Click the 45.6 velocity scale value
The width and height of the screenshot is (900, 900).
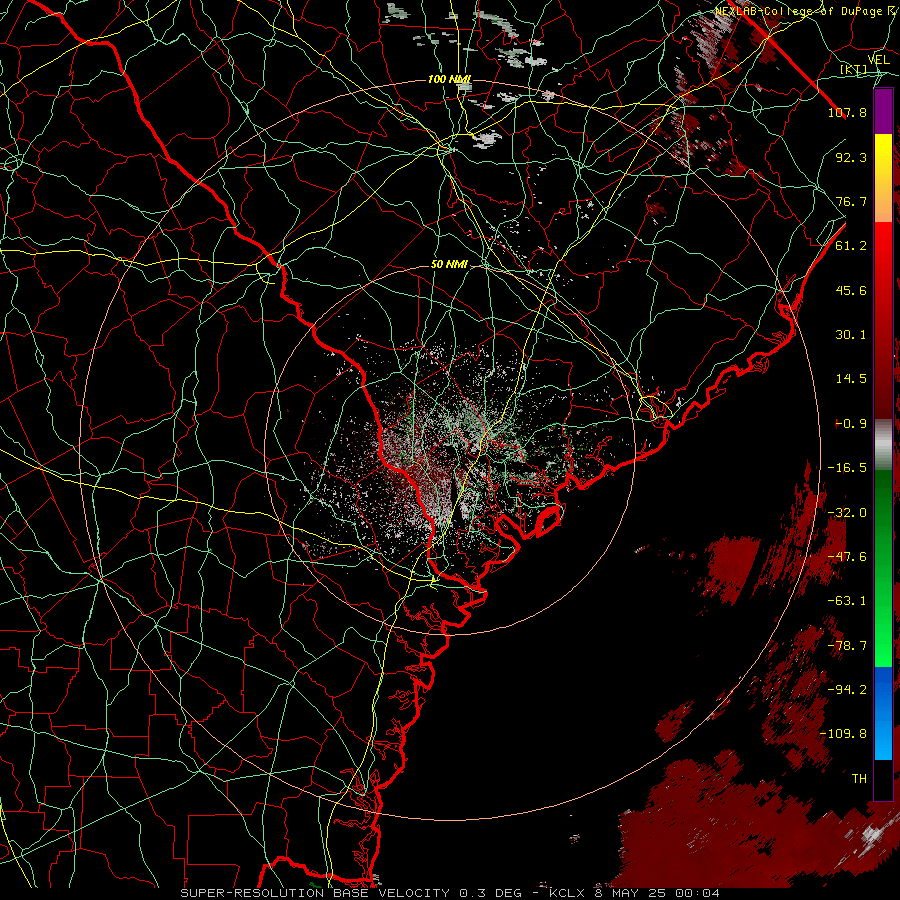[x=851, y=290]
